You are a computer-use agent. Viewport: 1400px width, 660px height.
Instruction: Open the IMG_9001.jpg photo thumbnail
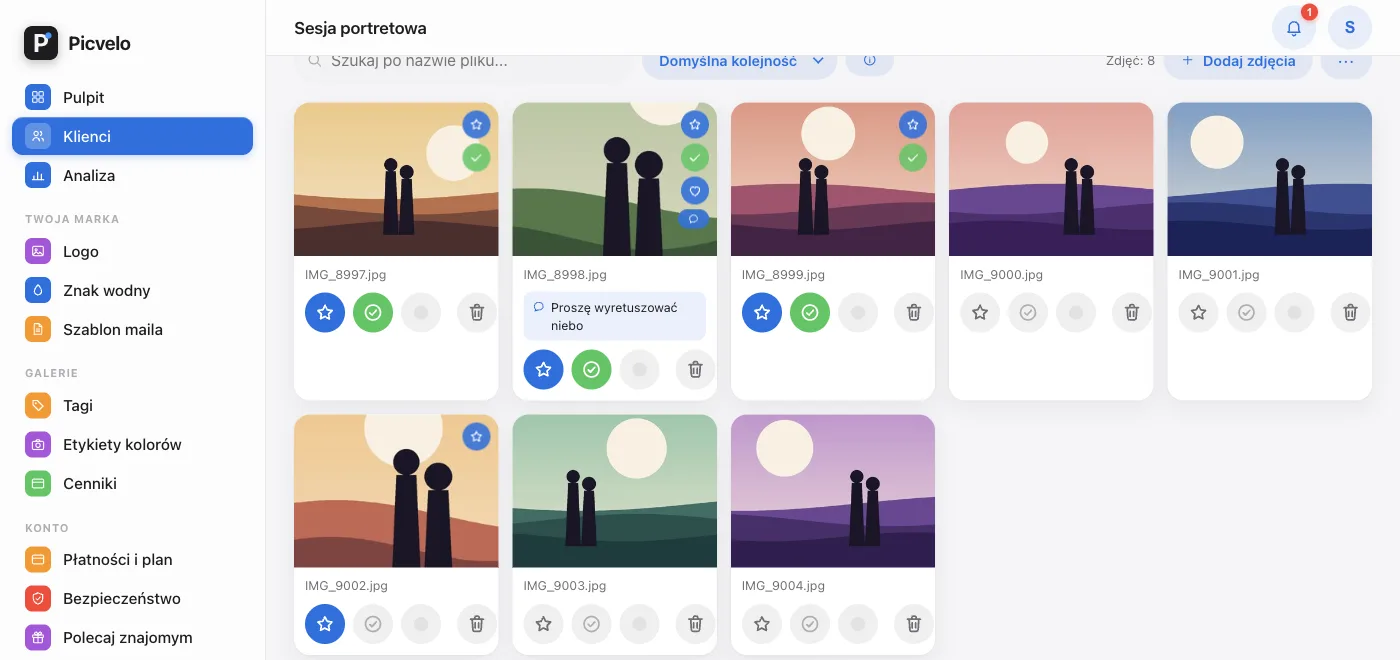(1269, 179)
